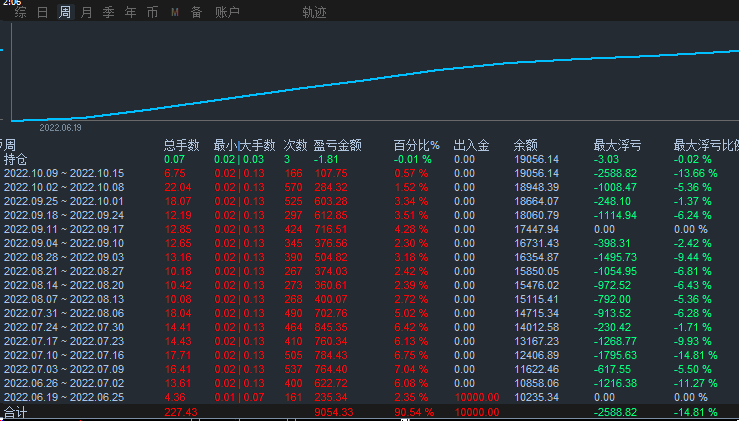Image resolution: width=739 pixels, height=421 pixels.
Task: Select the 2022.08.21 ~ 2022.08.27 week row
Action: (x=370, y=271)
